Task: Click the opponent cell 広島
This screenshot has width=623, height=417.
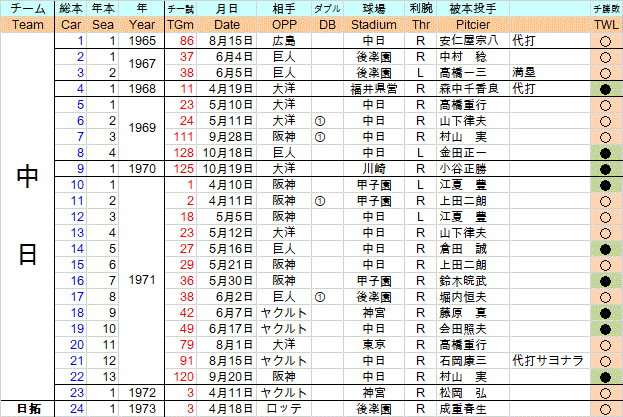Action: (284, 41)
